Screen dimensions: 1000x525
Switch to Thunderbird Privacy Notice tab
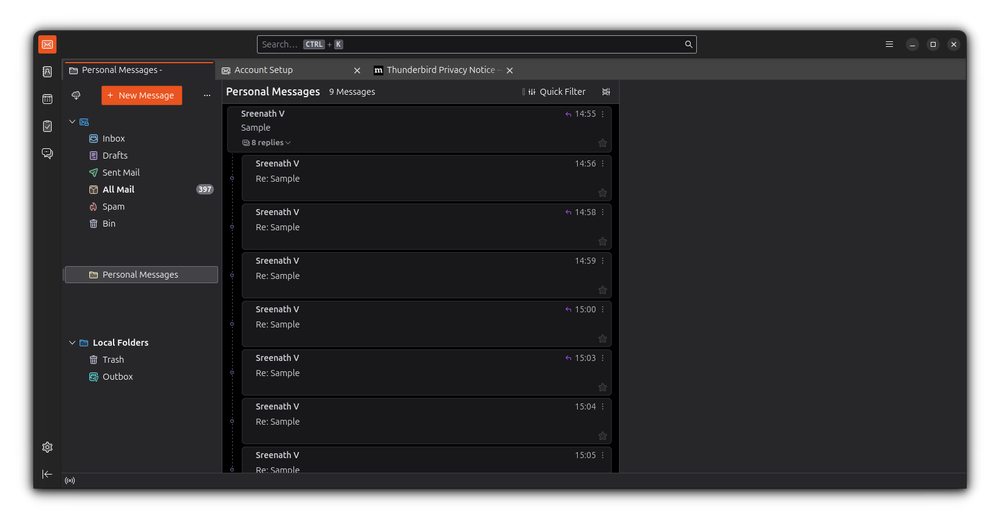[x=440, y=70]
